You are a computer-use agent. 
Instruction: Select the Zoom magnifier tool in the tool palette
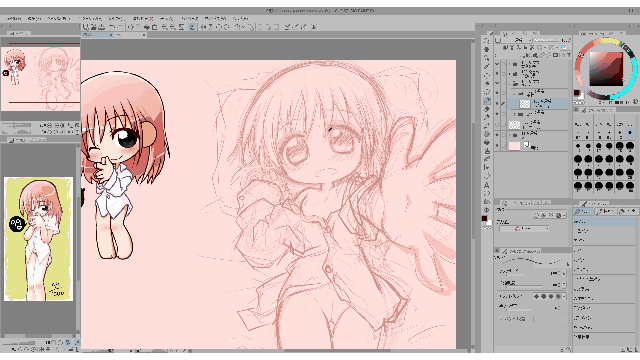(x=487, y=41)
